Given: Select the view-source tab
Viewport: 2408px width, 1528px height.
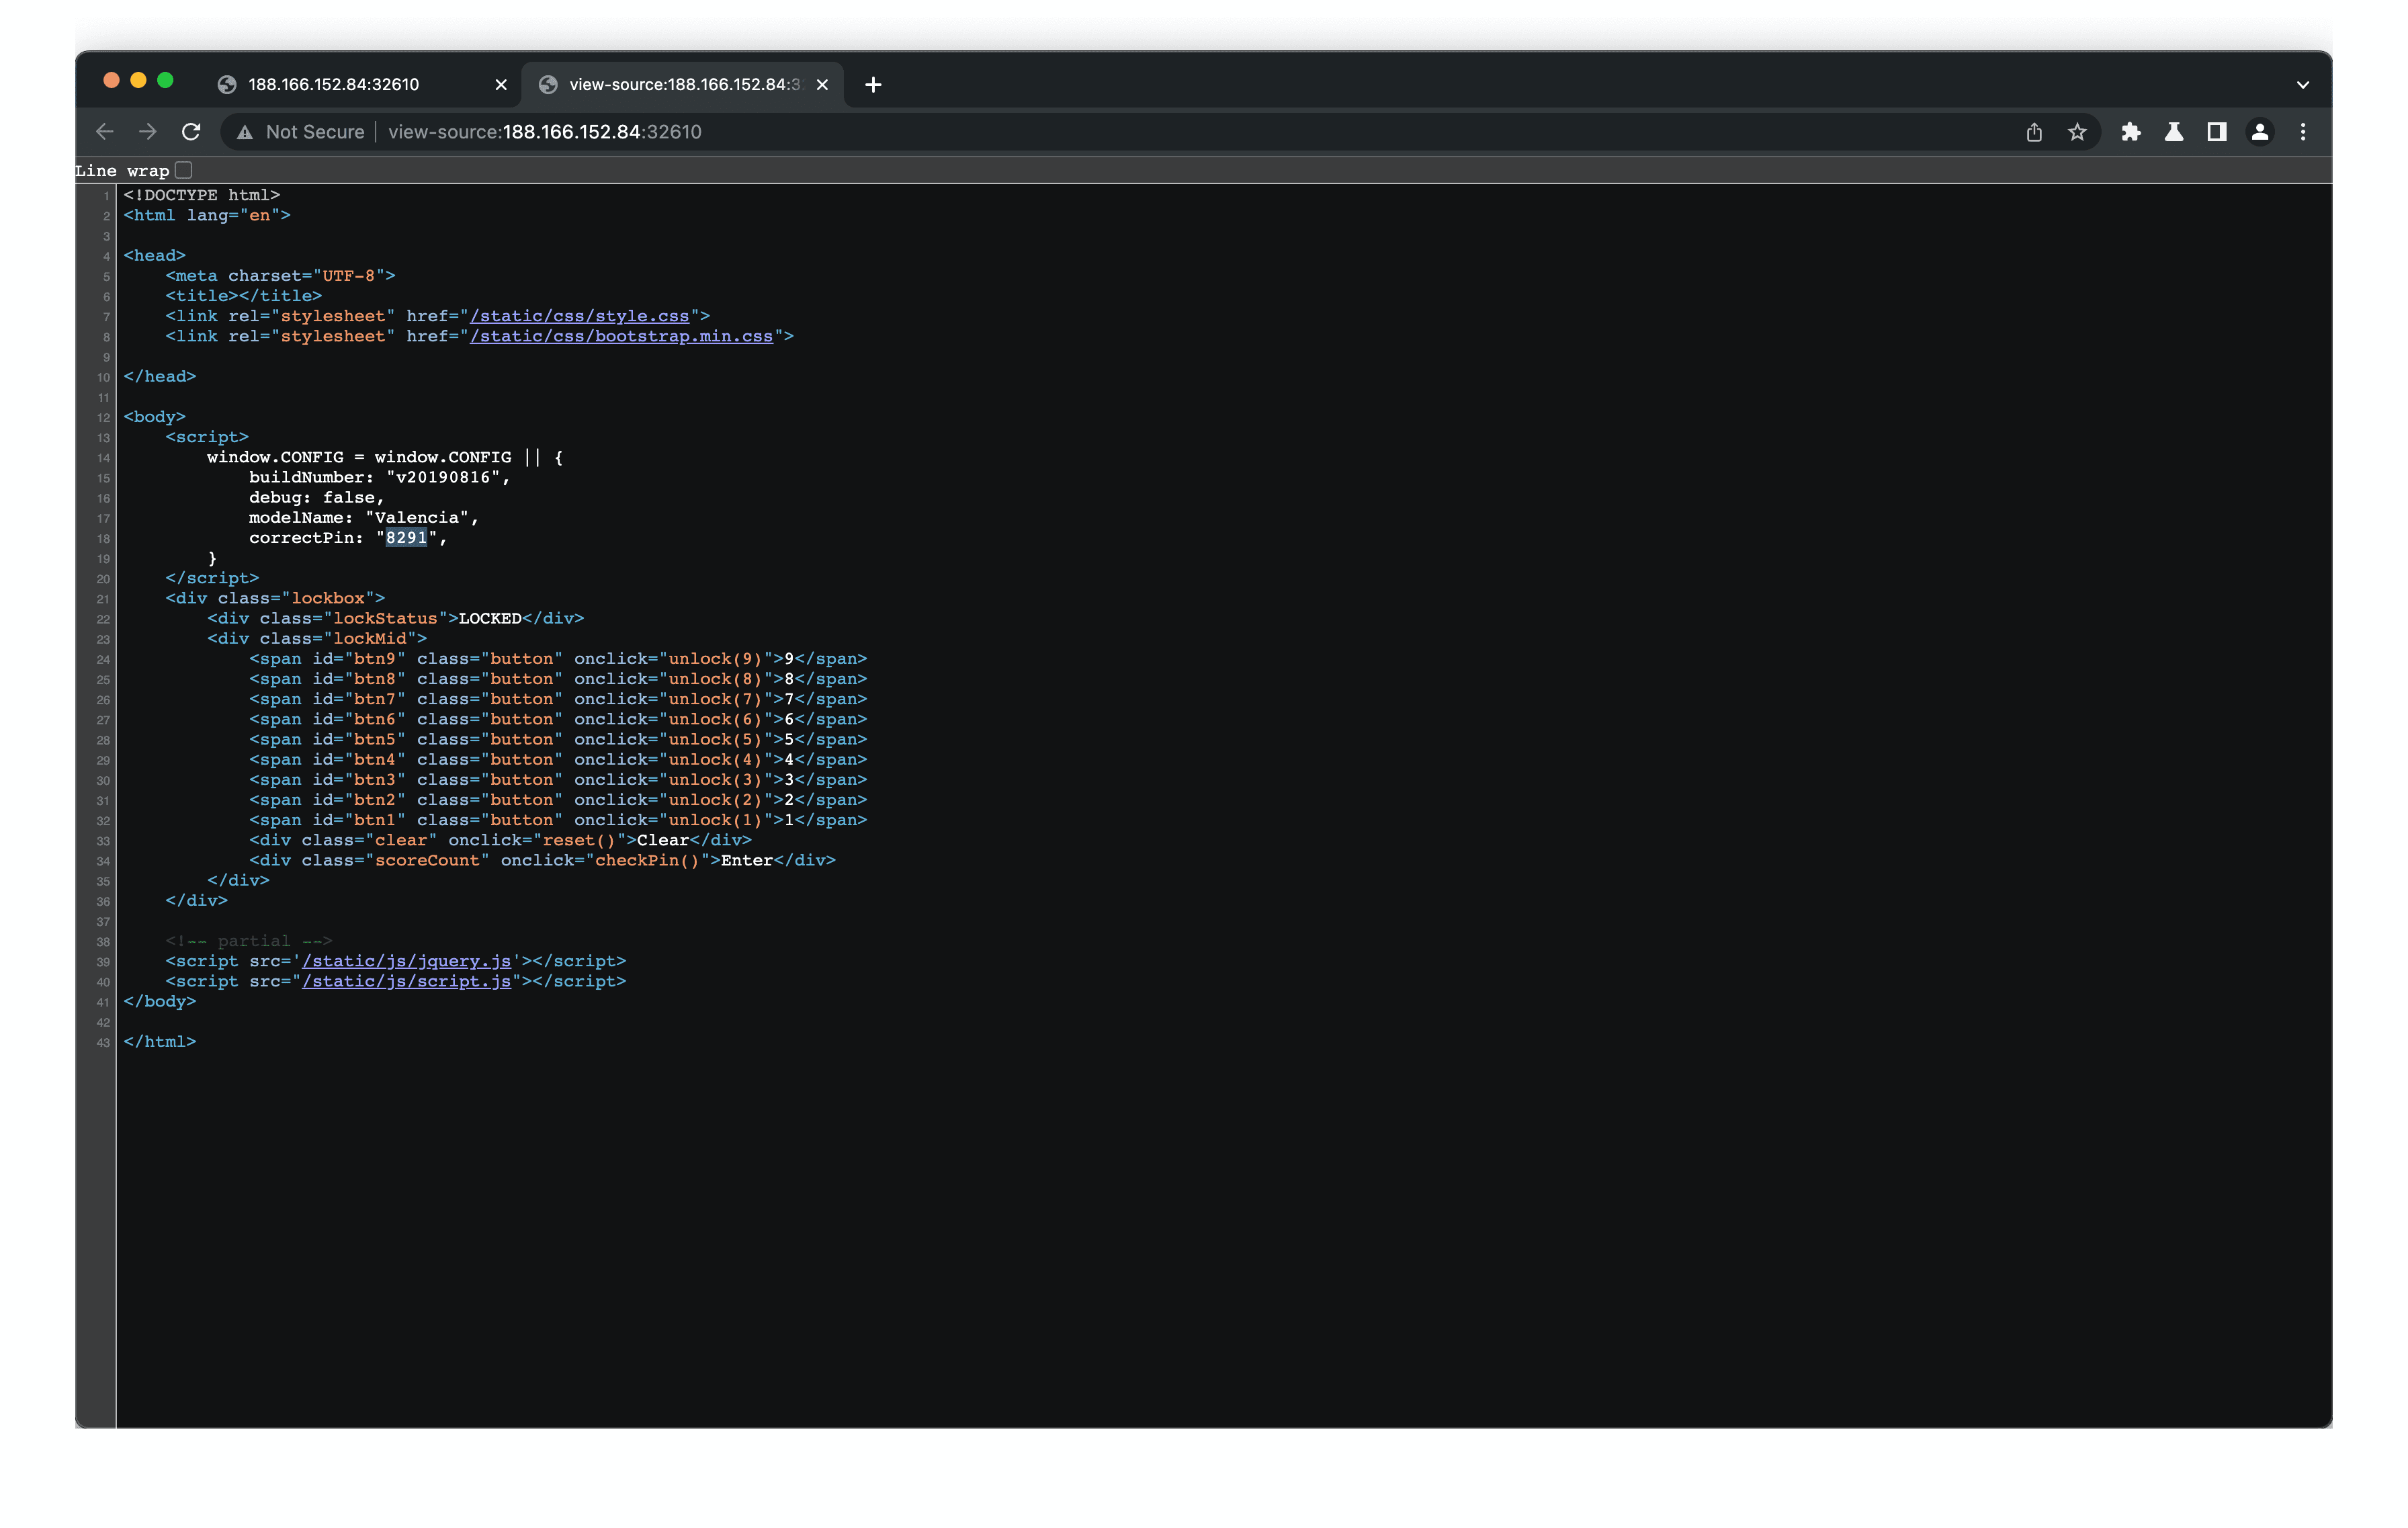Looking at the screenshot, I should 683,85.
